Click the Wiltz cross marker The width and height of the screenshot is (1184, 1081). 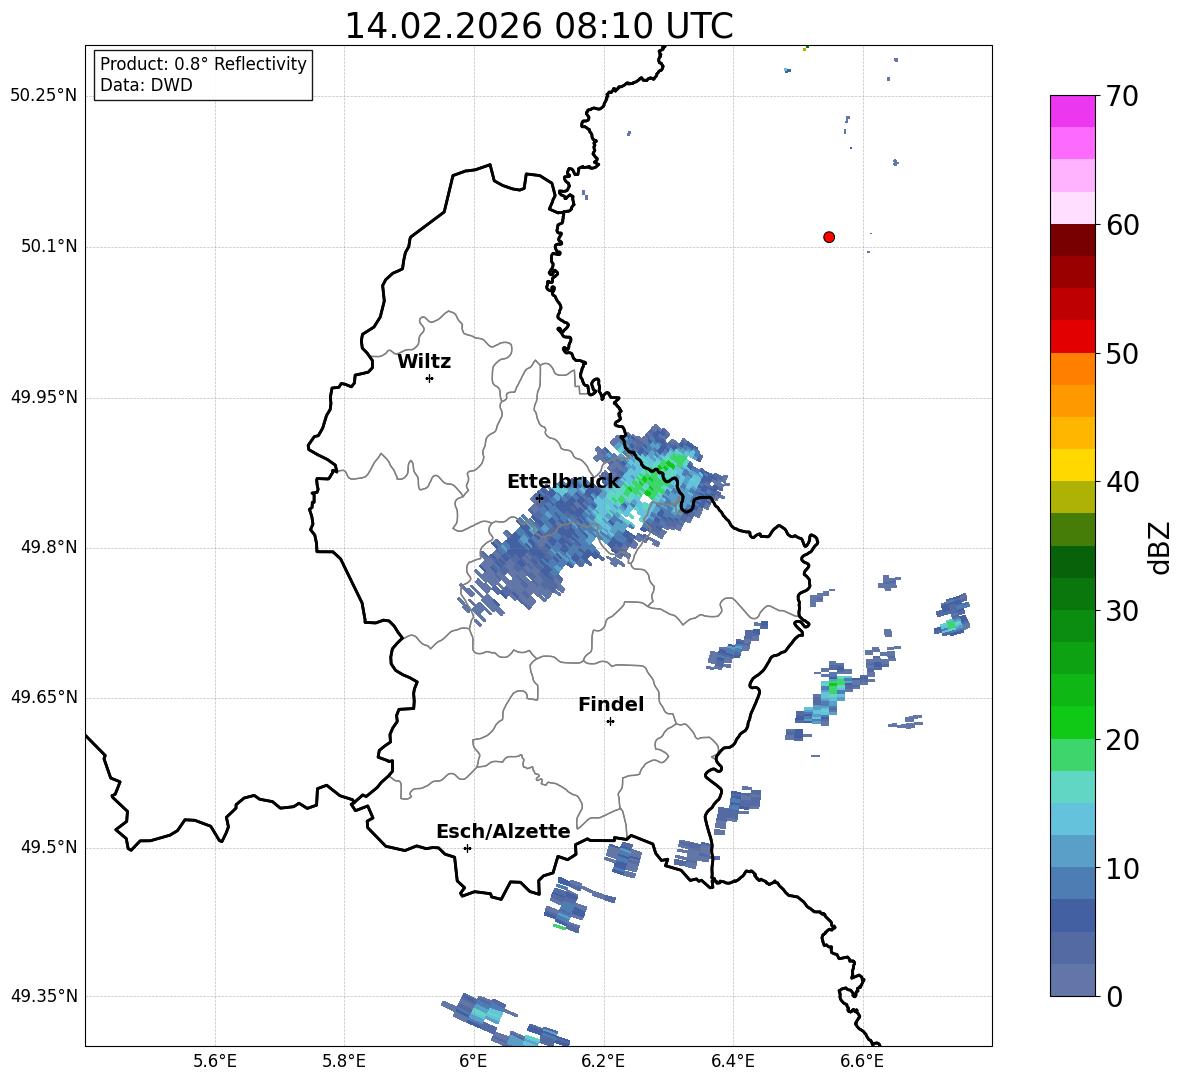pos(430,378)
